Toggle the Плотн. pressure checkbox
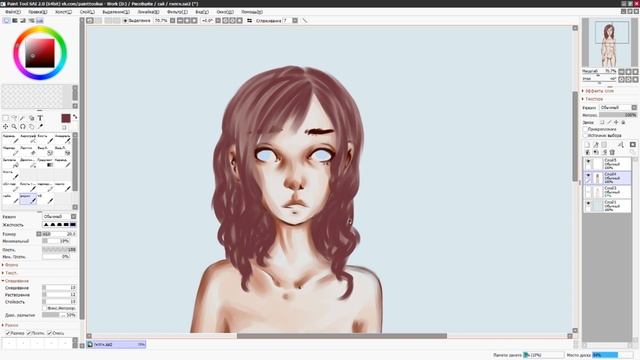640x360 pixels. (x=29, y=333)
